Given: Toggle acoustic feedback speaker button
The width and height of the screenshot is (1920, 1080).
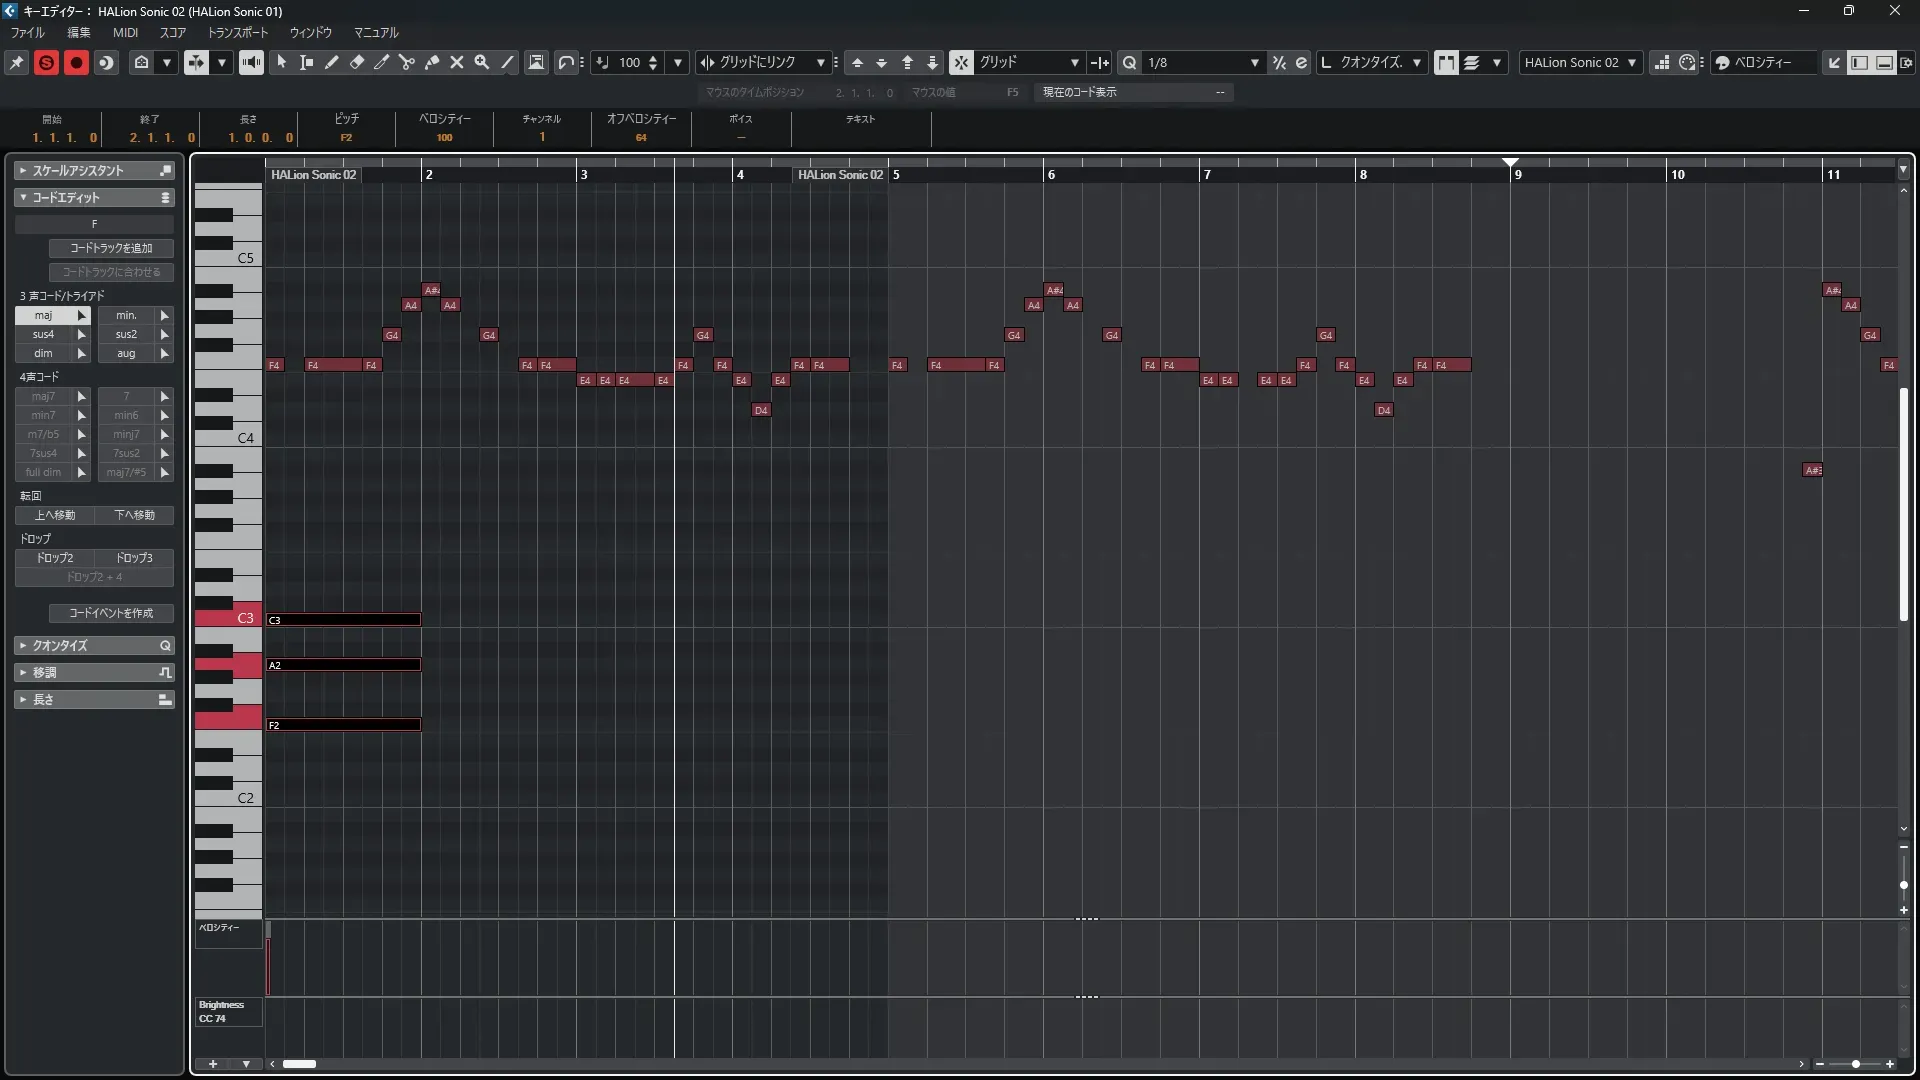Looking at the screenshot, I should pyautogui.click(x=251, y=62).
